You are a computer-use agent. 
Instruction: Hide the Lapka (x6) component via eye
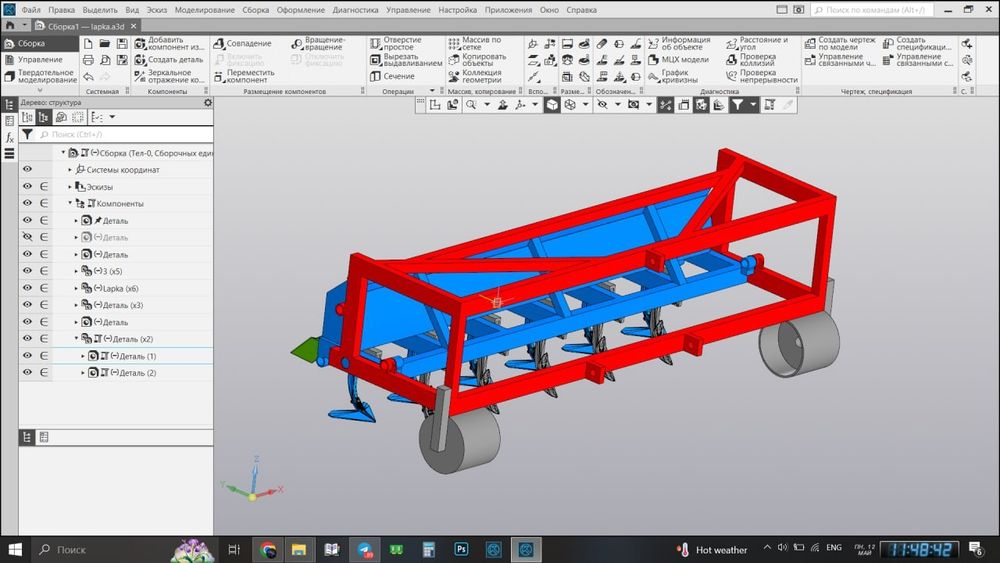coord(27,288)
